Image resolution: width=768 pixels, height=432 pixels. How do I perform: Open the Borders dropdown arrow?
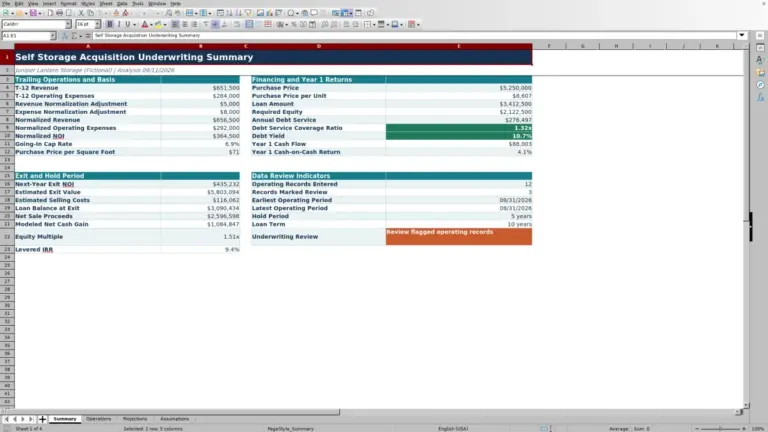pyautogui.click(x=374, y=24)
